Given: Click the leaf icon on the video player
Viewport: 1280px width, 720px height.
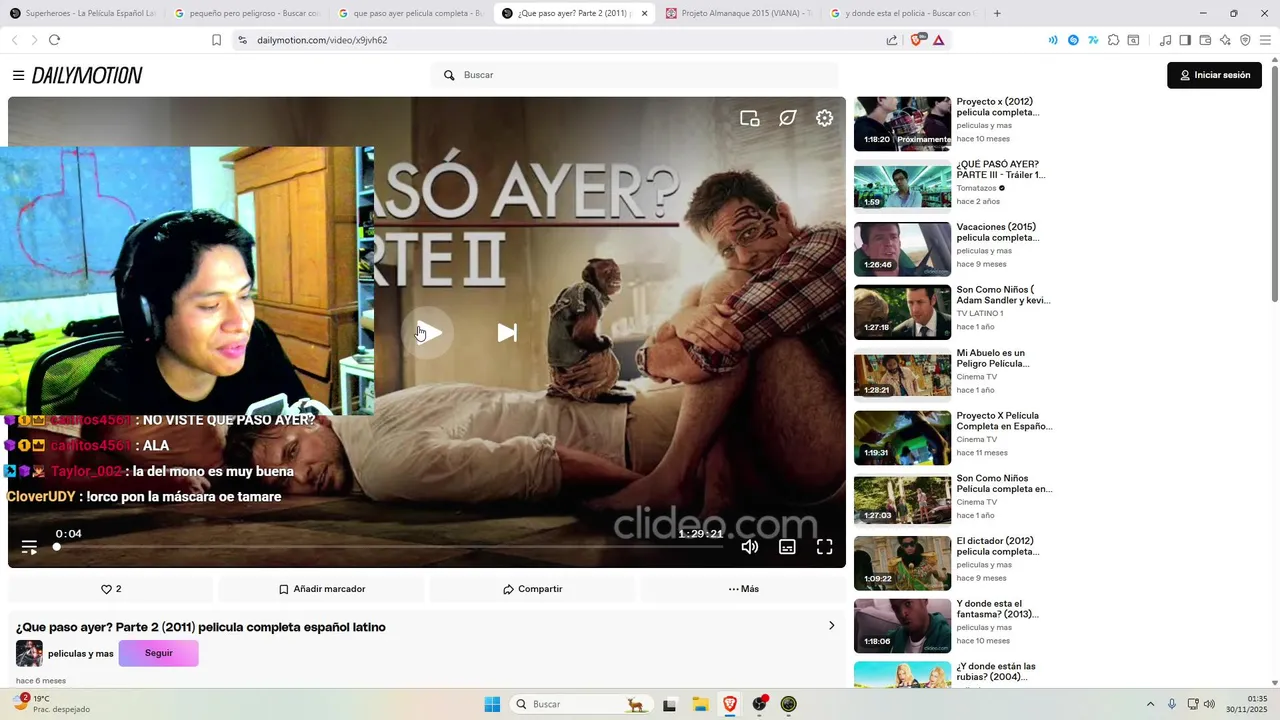Looking at the screenshot, I should click(787, 118).
